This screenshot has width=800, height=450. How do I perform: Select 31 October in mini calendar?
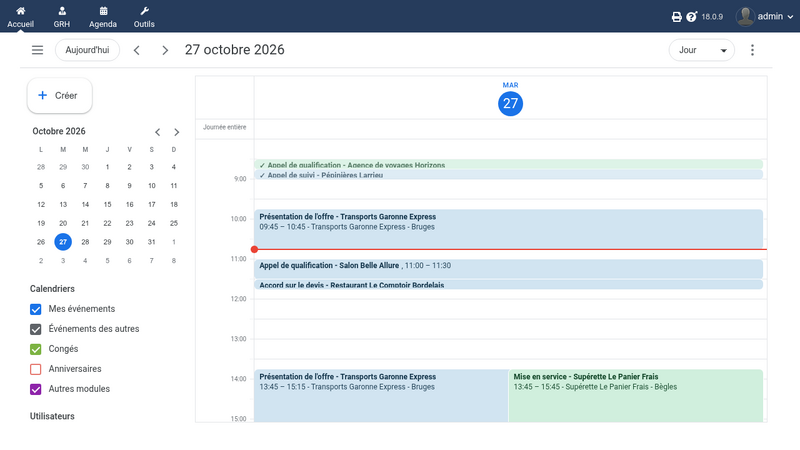tap(152, 242)
